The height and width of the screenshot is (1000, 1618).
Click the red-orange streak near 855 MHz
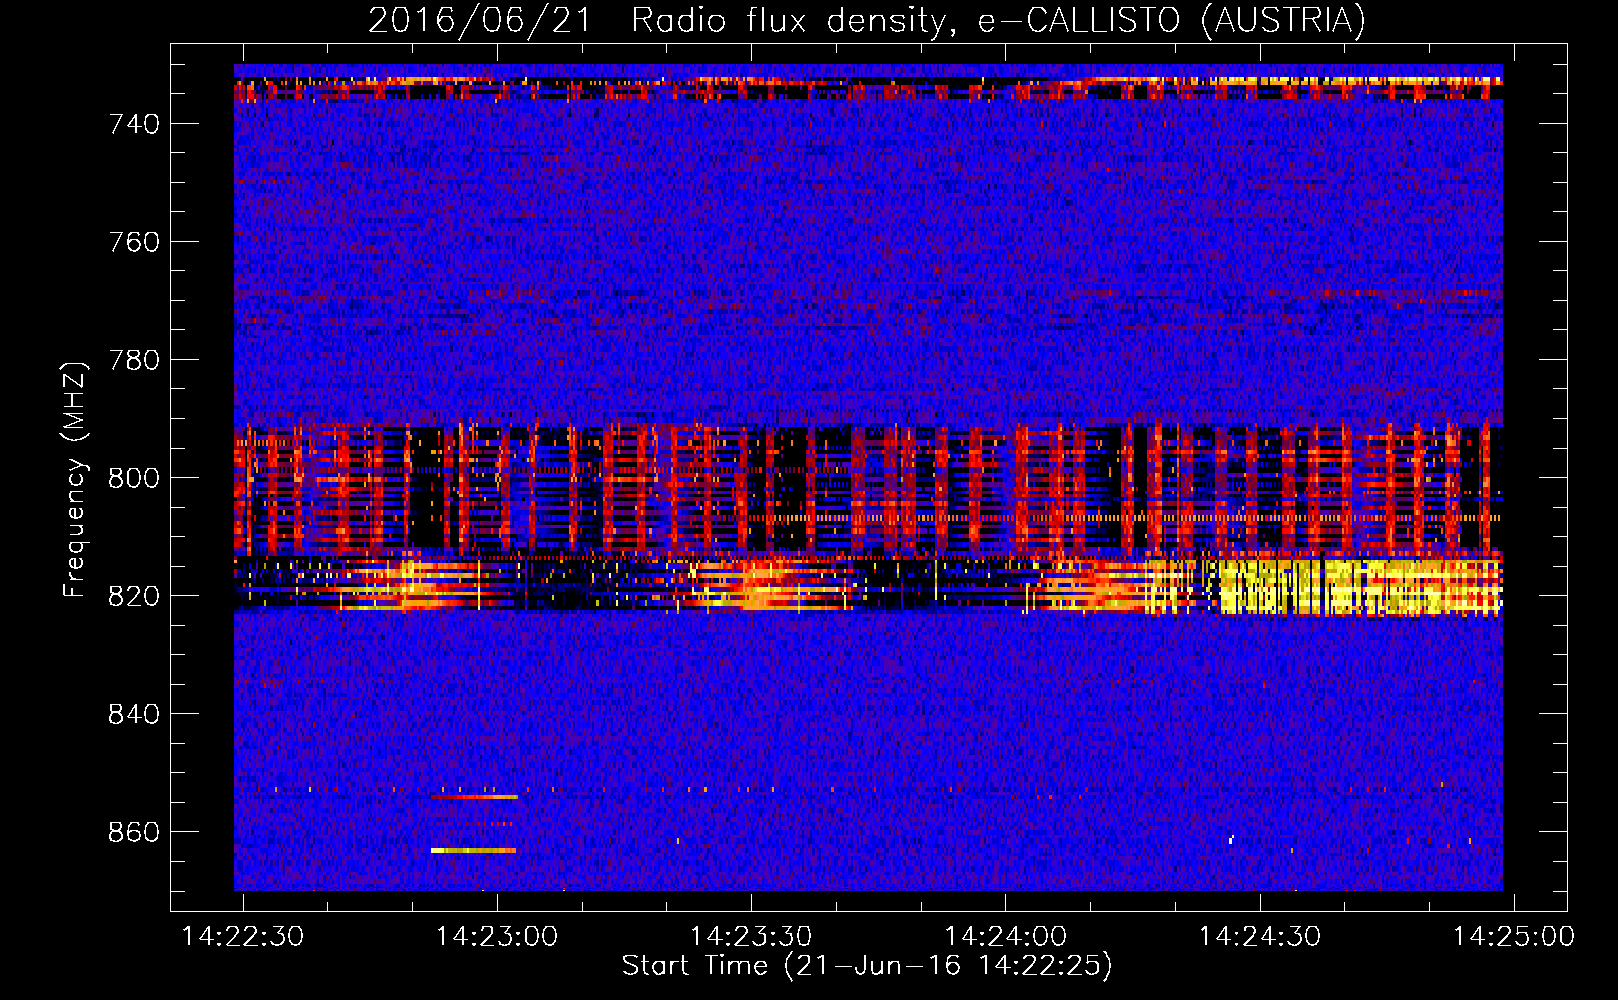(x=475, y=797)
